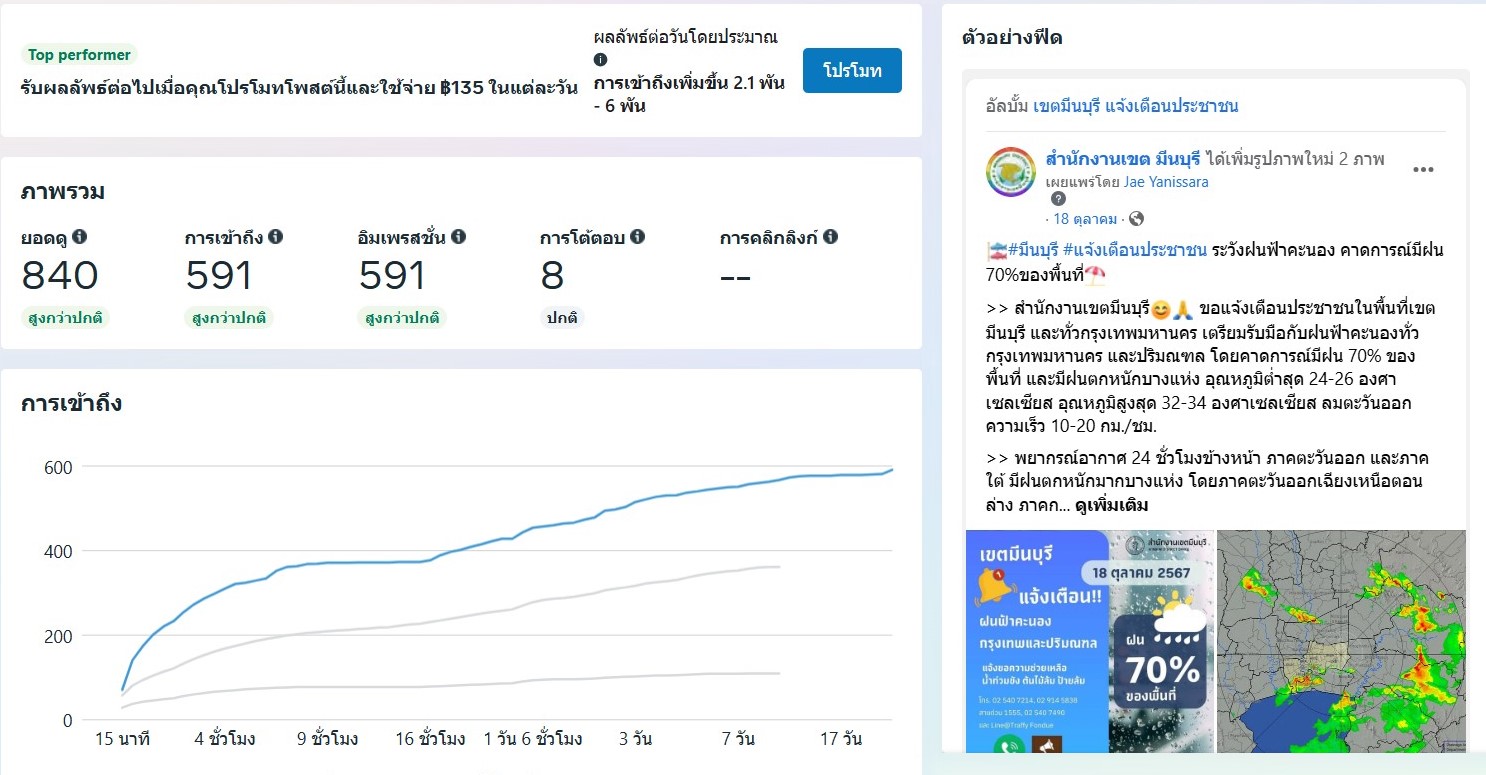Click the info icon next to การโต้ตอบ
This screenshot has height=775, width=1486.
pyautogui.click(x=637, y=237)
